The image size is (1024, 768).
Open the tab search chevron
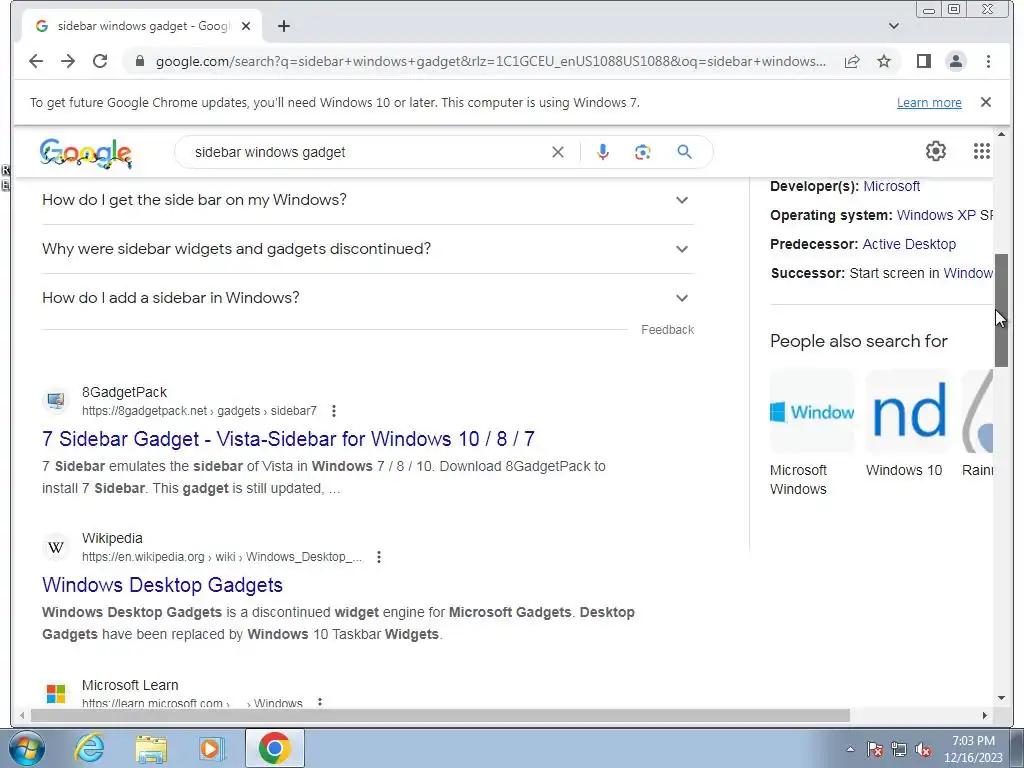pos(894,26)
